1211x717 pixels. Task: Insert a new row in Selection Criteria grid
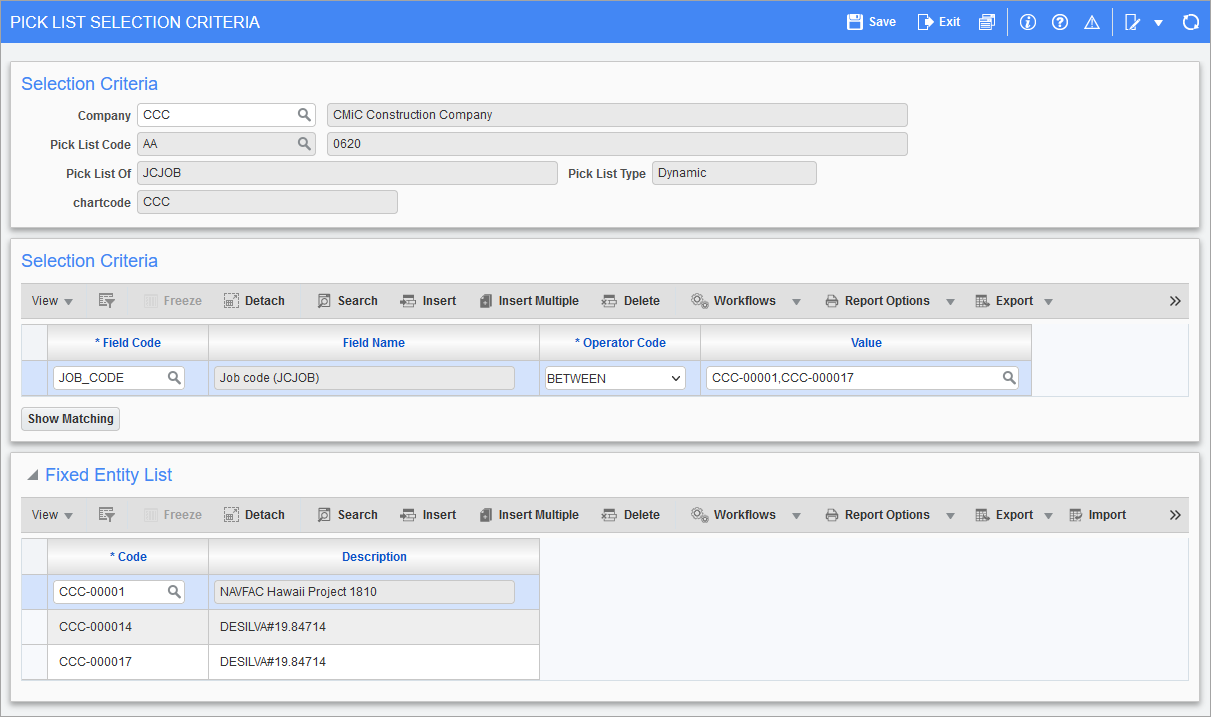coord(428,300)
